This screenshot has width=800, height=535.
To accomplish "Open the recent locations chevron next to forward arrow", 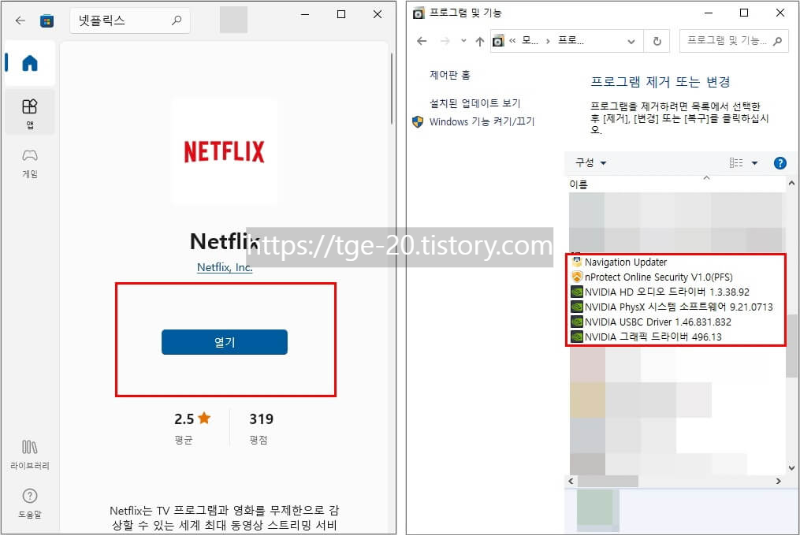I will (463, 41).
